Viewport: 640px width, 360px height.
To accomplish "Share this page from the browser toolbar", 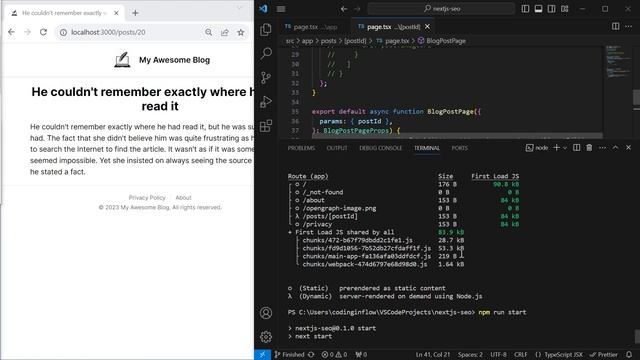I will coord(224,32).
